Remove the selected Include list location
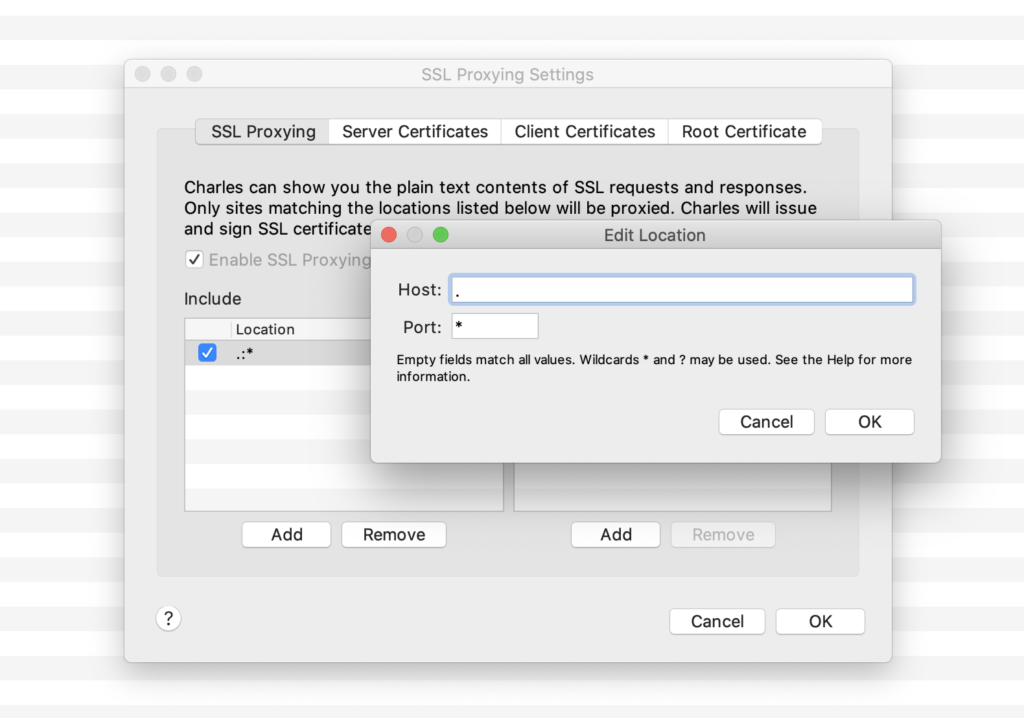Viewport: 1024px width, 718px height. point(393,535)
